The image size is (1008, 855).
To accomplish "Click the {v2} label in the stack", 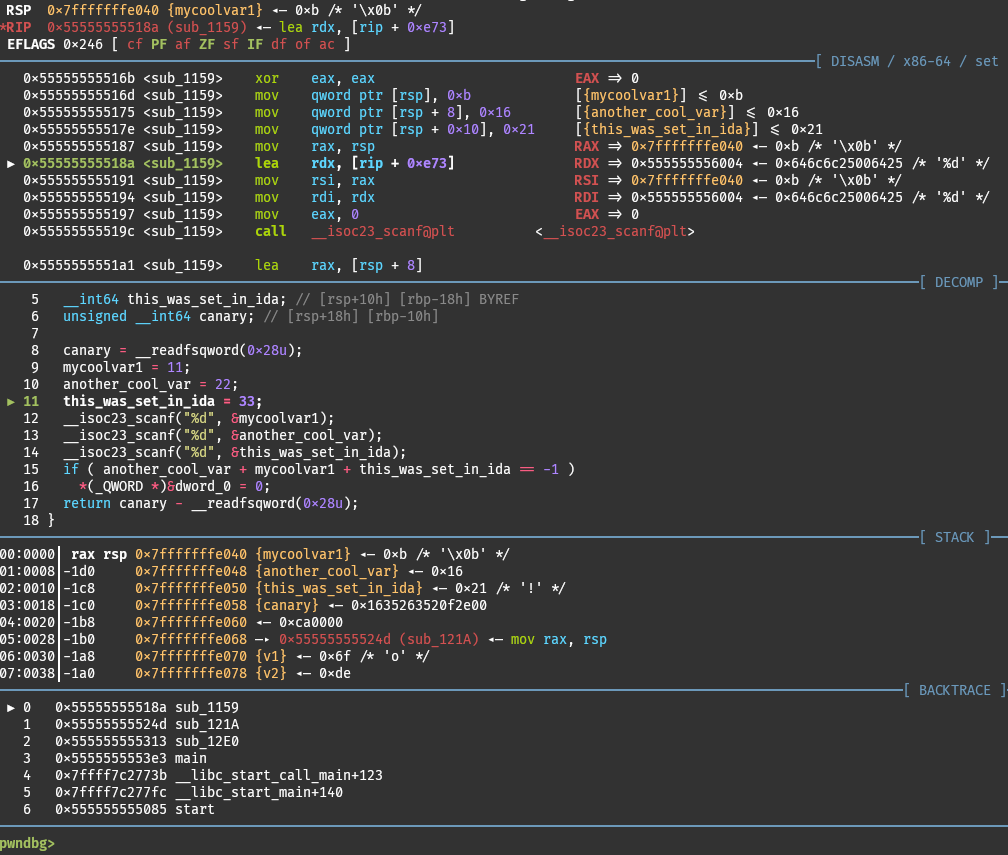I will (x=271, y=673).
